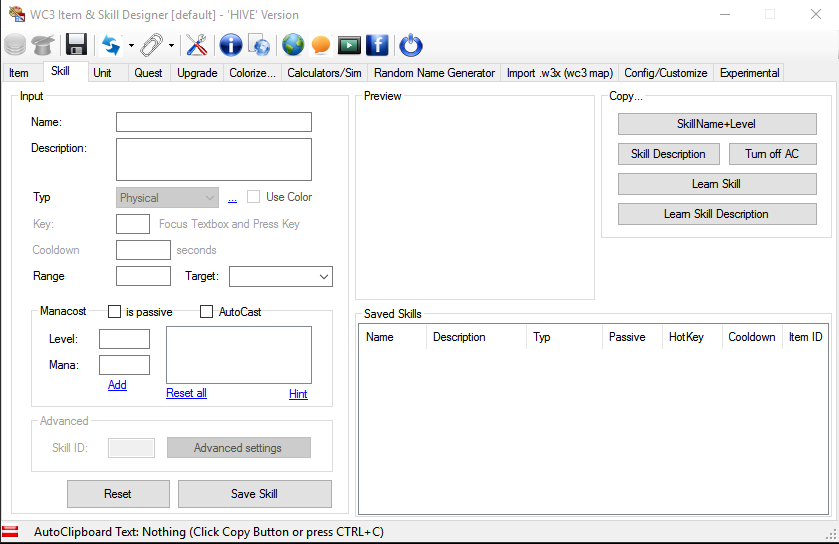Open the Facebook icon in the toolbar
Screen dimensions: 839x544
[377, 45]
